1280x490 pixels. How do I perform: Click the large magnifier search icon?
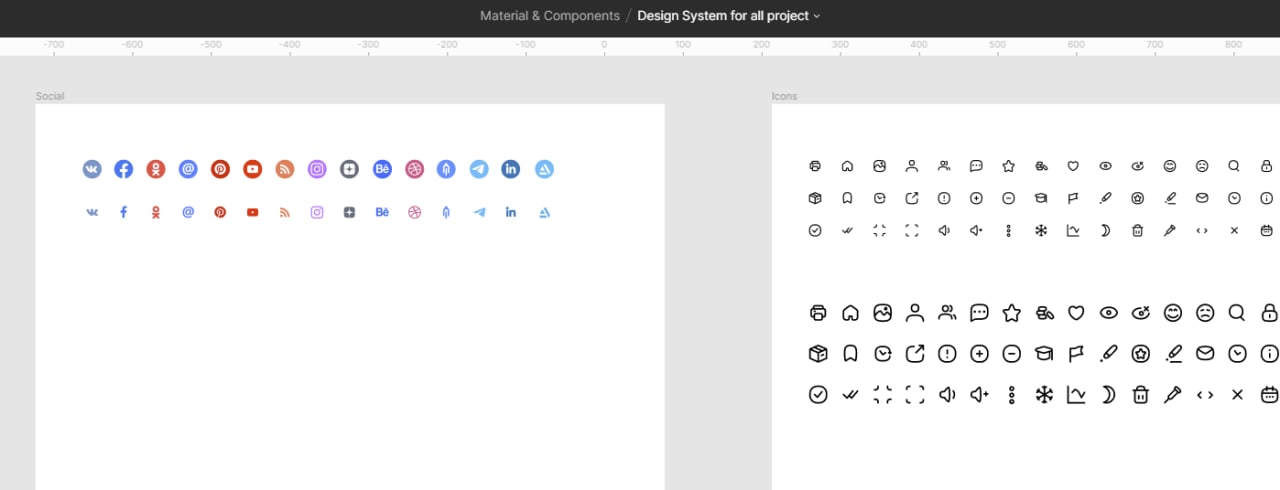(1237, 313)
